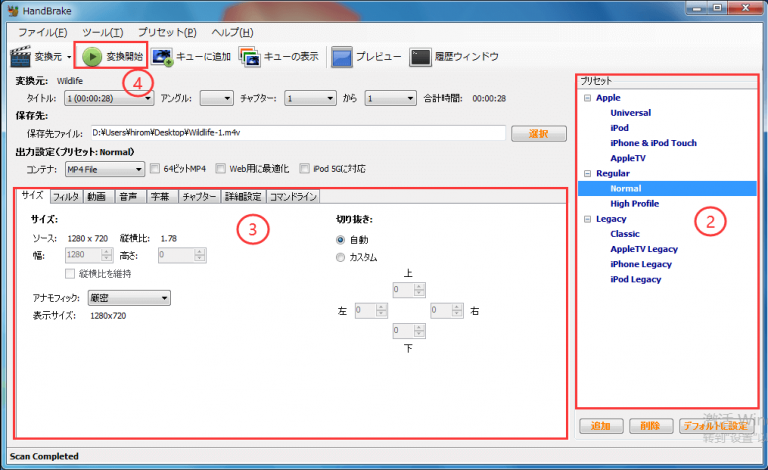Select the AppleTV preset
The width and height of the screenshot is (768, 470).
(x=628, y=159)
